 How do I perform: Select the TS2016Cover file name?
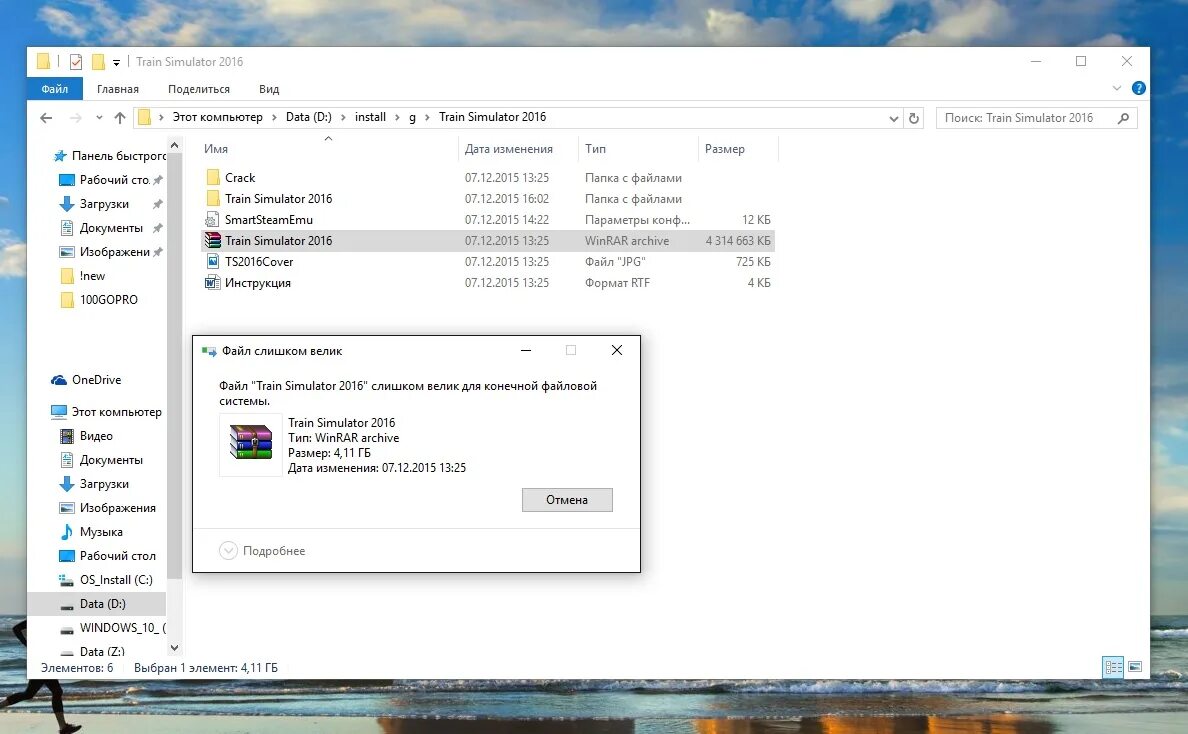tap(259, 261)
